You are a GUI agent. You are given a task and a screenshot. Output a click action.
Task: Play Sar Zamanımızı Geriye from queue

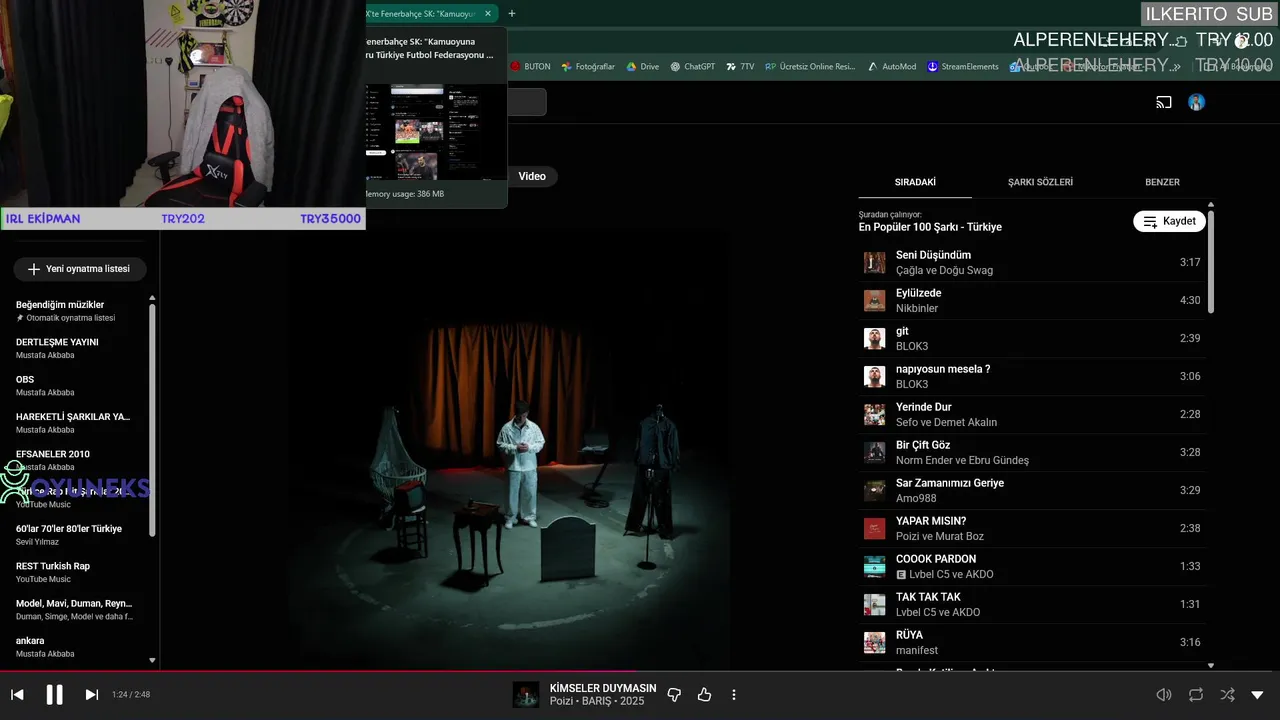pos(1032,490)
